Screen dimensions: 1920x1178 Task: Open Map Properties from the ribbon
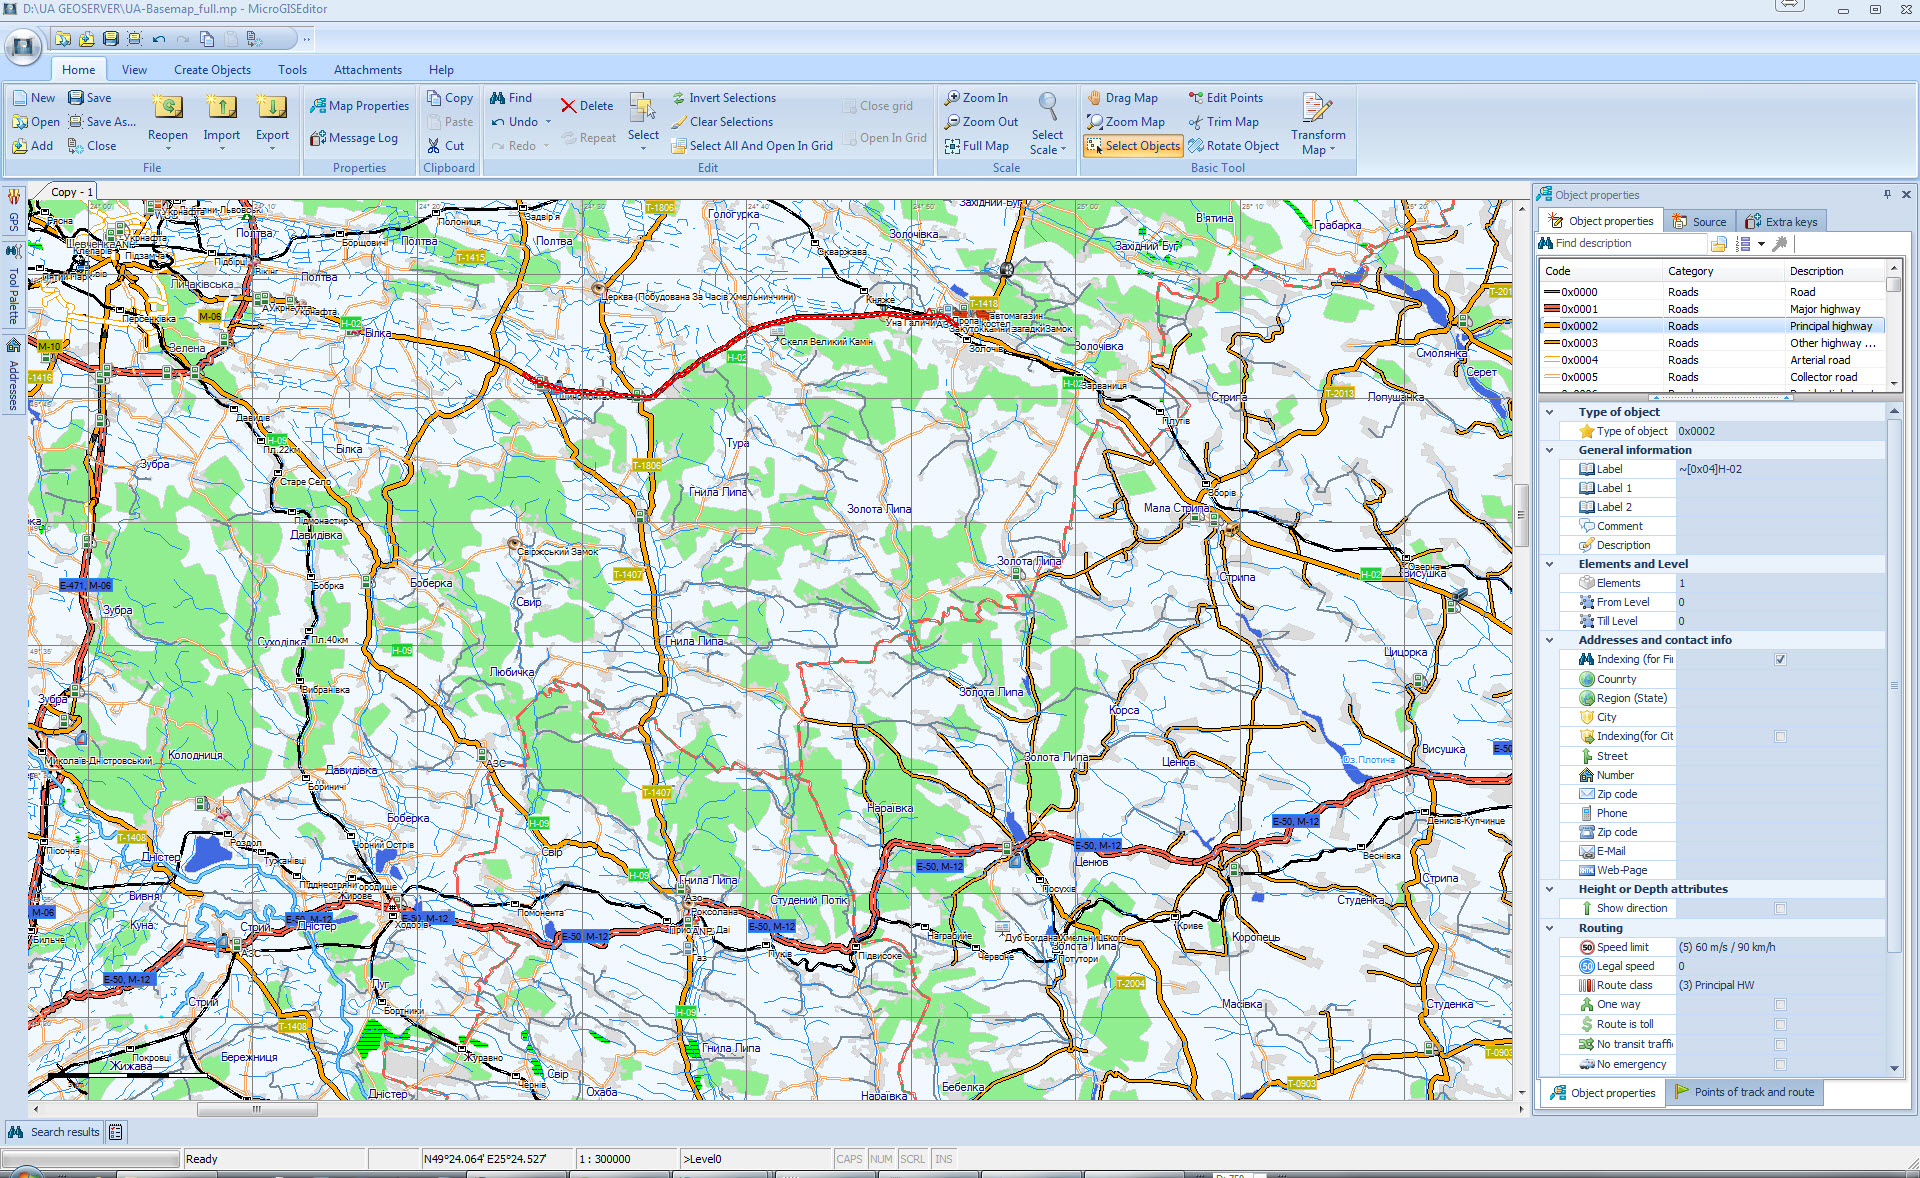click(x=359, y=106)
